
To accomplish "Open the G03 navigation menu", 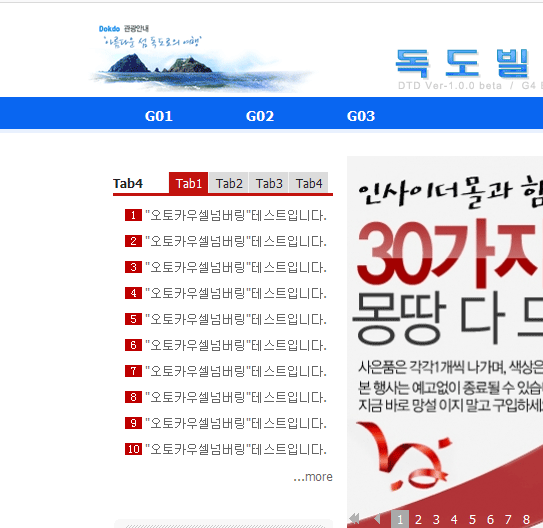I will click(x=361, y=116).
